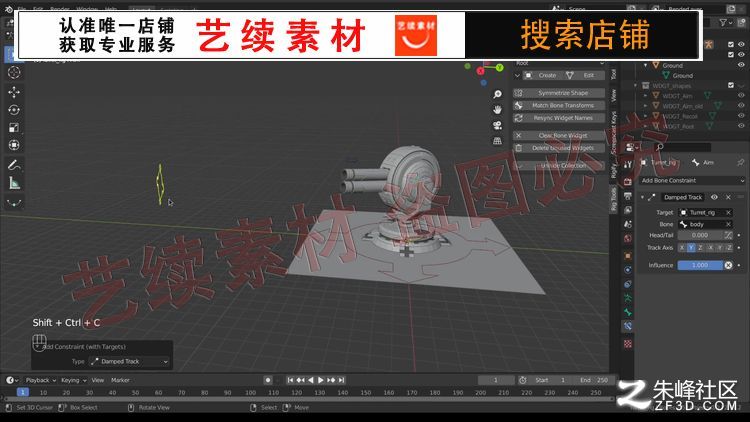Expand WDGT_Aim_old tree item
Screen dimensions: 750x422
coord(646,106)
